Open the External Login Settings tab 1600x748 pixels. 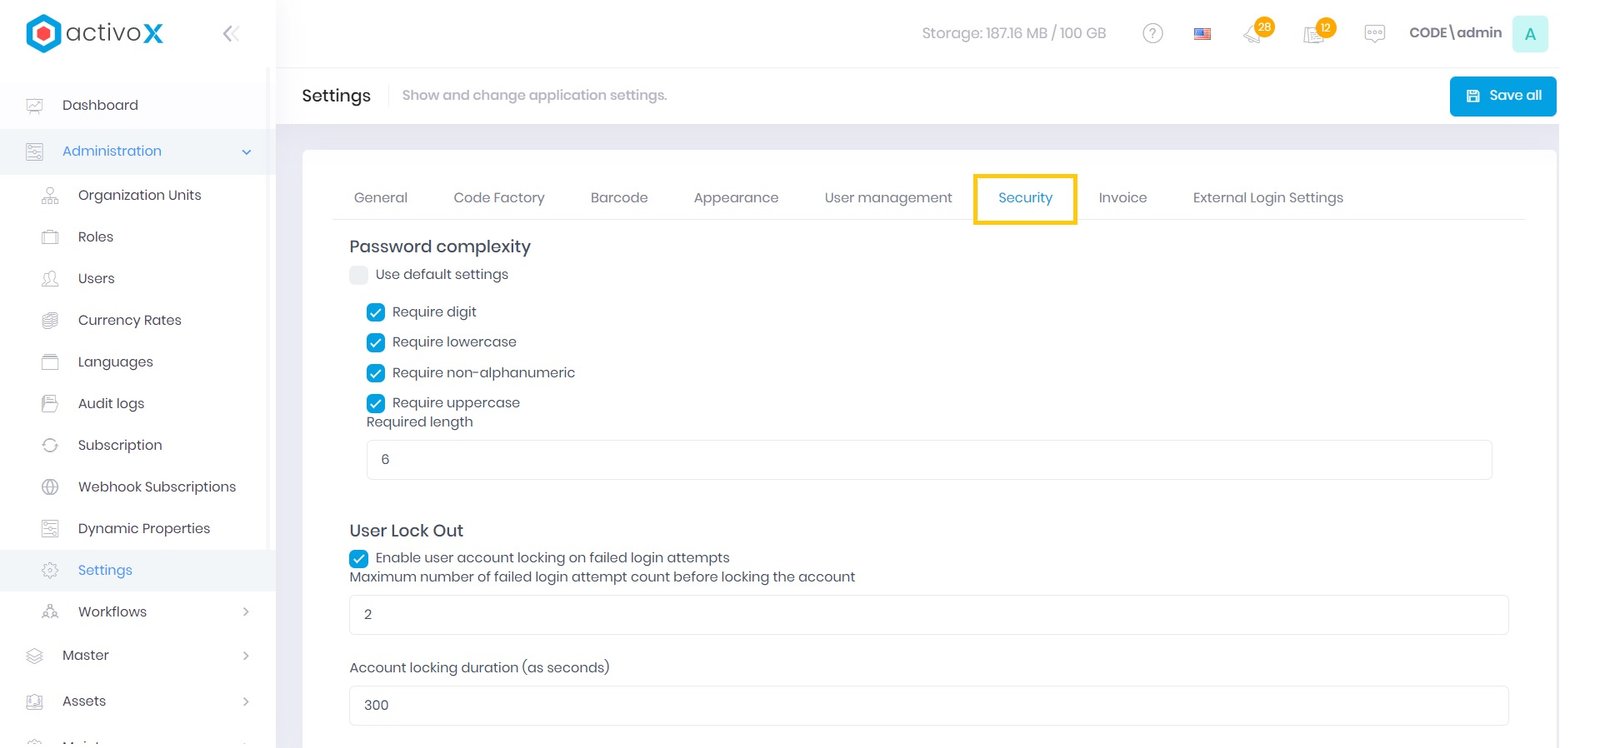tap(1267, 198)
